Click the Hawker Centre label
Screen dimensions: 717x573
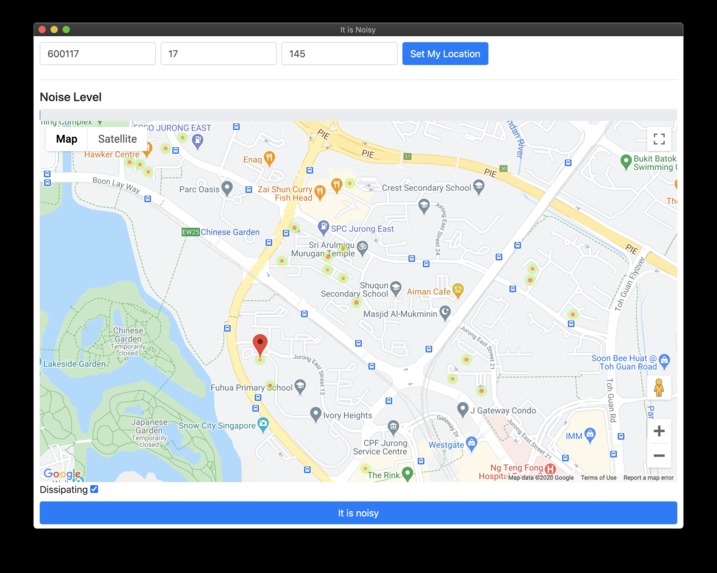[x=112, y=155]
